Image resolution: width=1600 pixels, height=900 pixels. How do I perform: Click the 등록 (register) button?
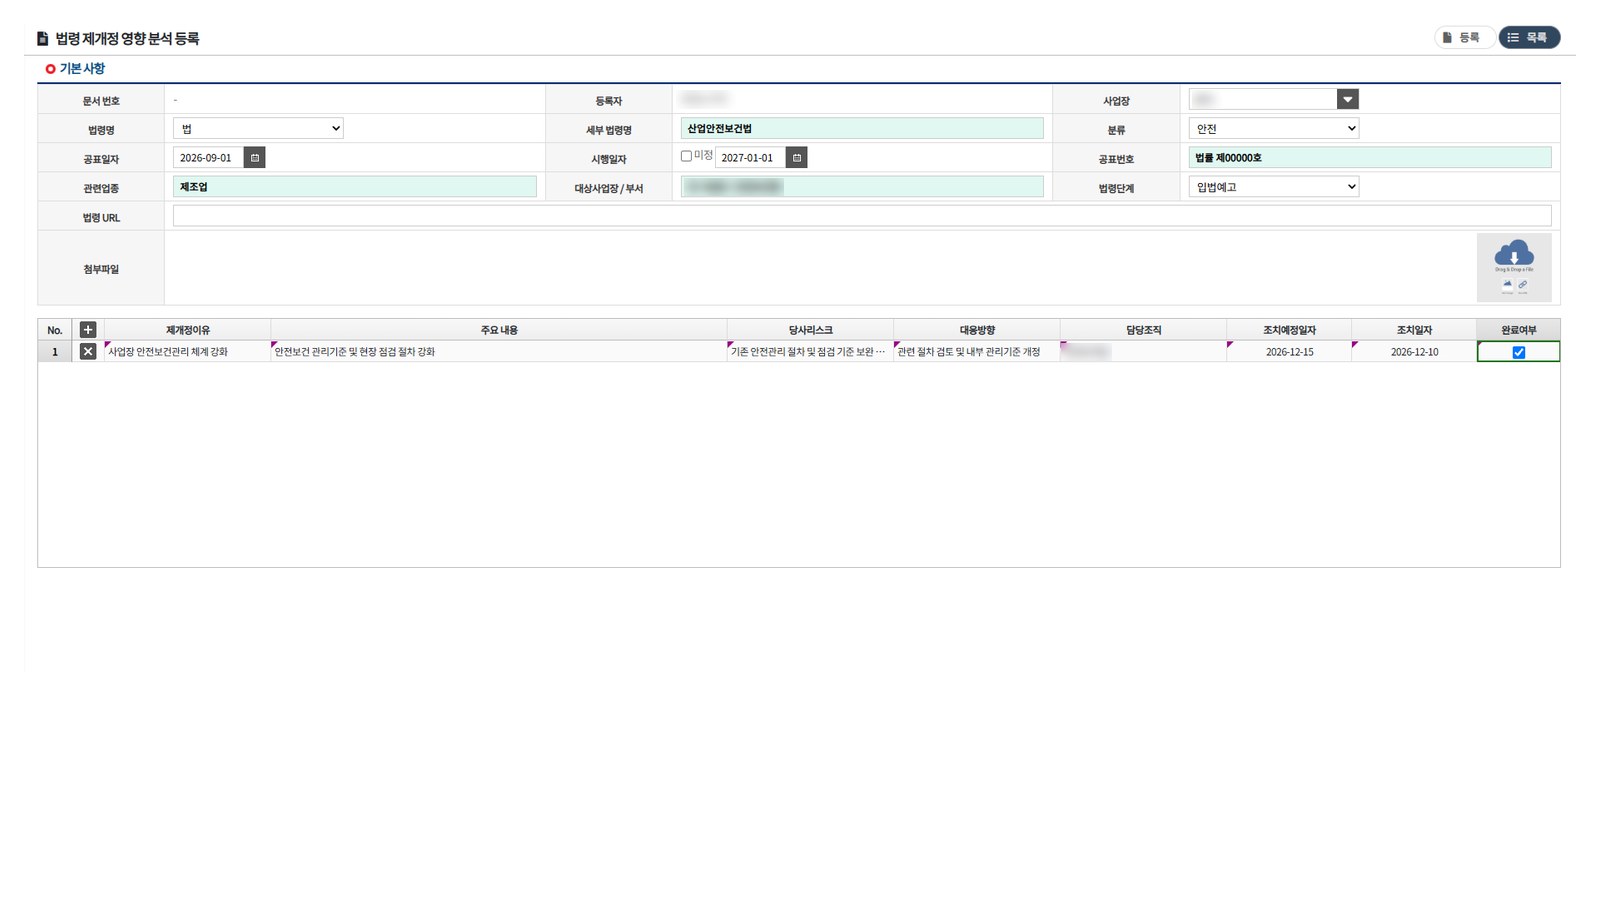click(x=1464, y=37)
